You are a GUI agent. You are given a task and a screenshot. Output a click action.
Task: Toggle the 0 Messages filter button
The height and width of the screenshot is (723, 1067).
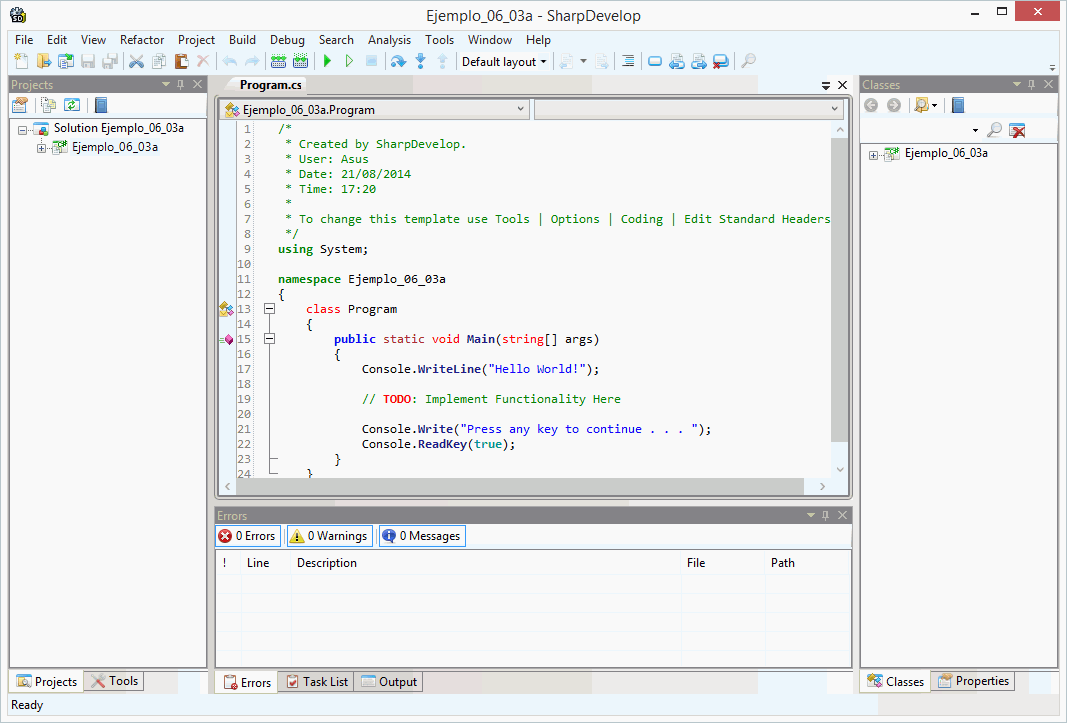422,536
